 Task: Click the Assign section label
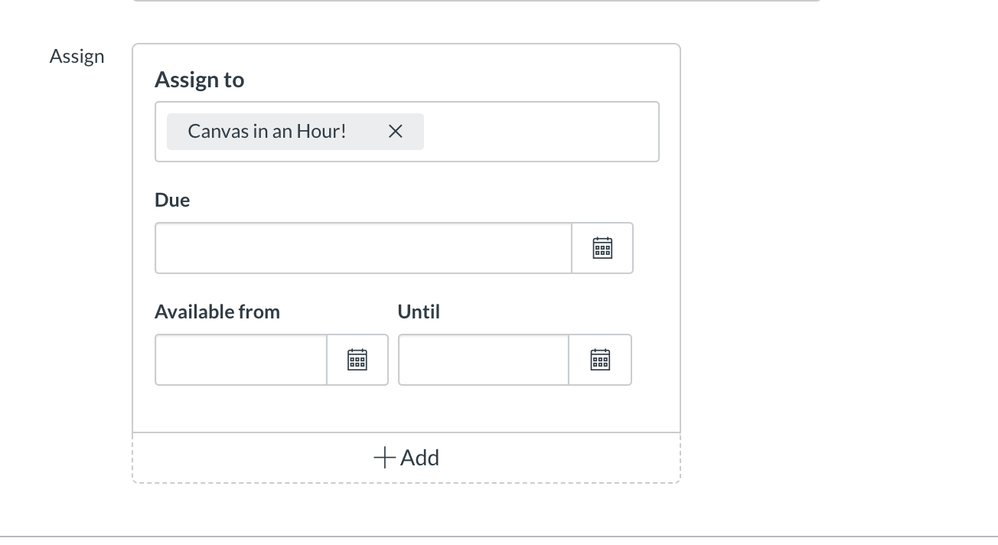(x=77, y=57)
